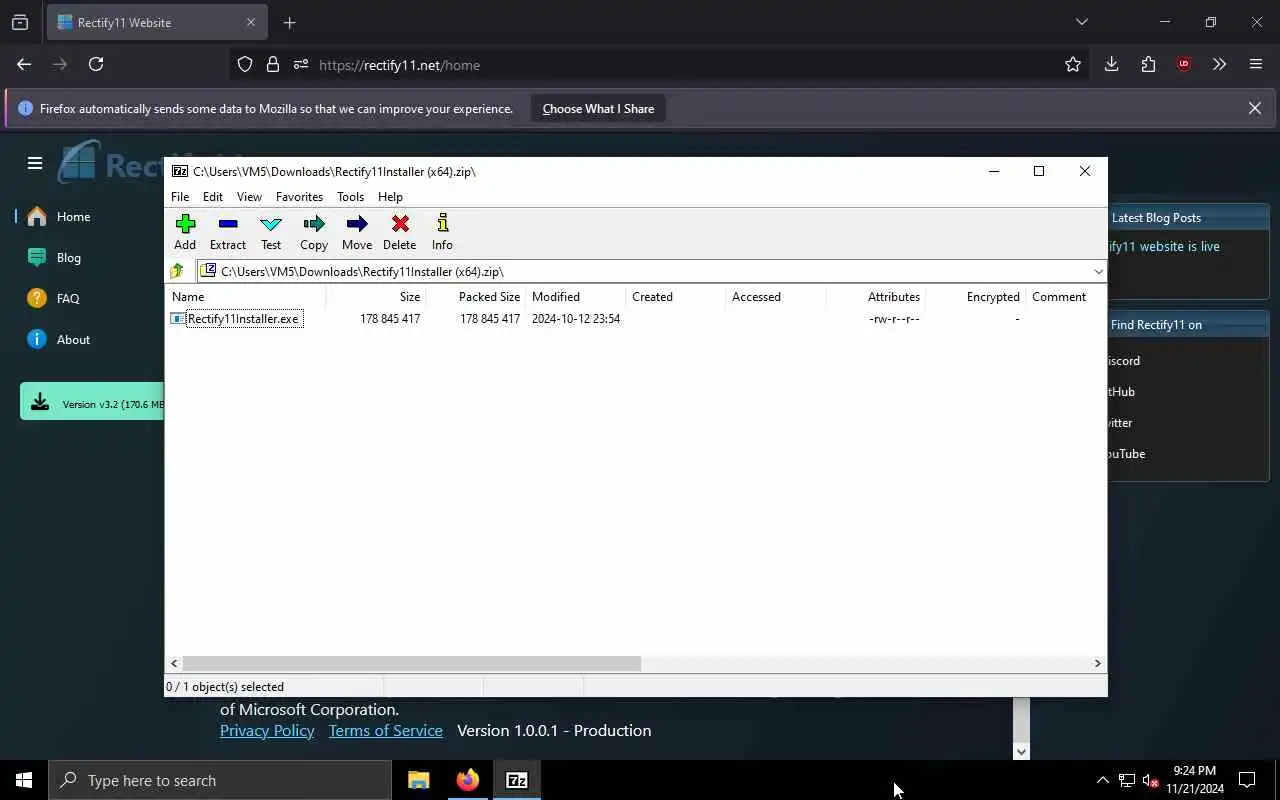Open the Tools menu

pyautogui.click(x=350, y=197)
